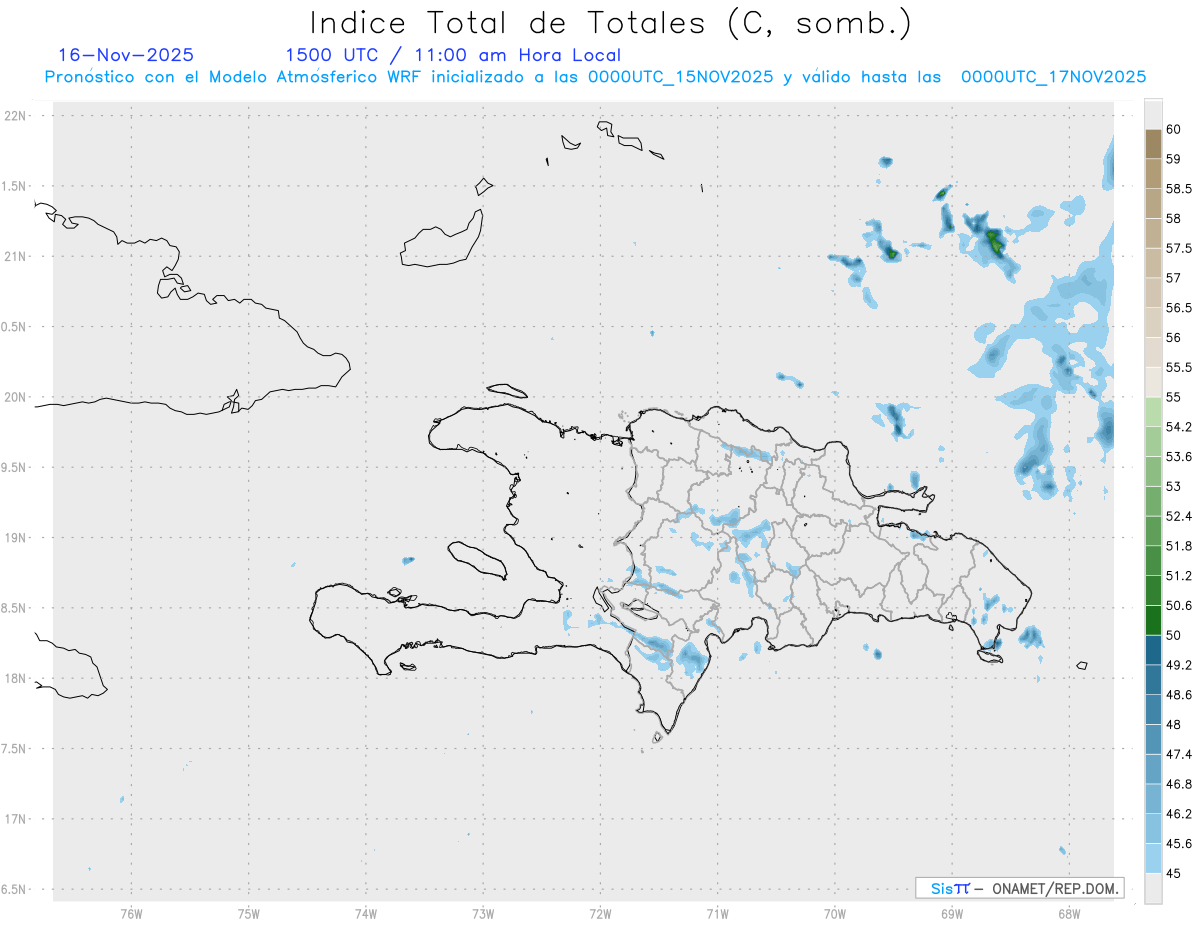Click the colorbar label "58.5"
The image size is (1200, 927).
coord(1178,189)
